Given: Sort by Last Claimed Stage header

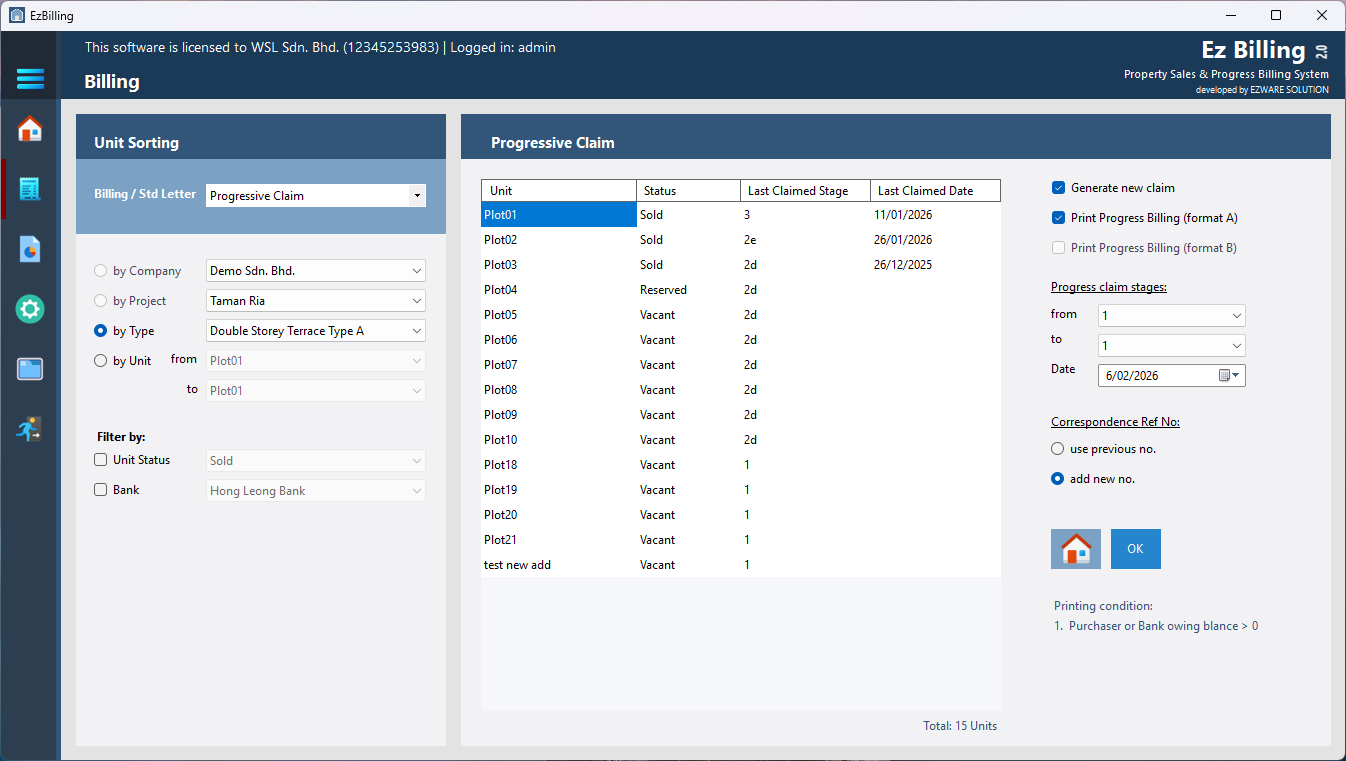Looking at the screenshot, I should (x=805, y=191).
